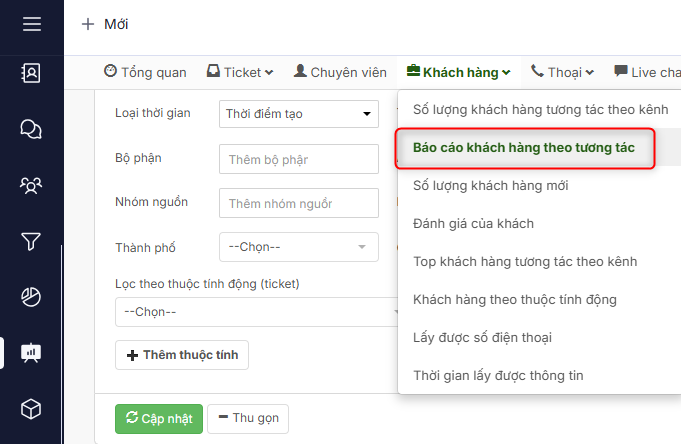Open the pie chart sidebar icon
This screenshot has height=444, width=681.
(31, 297)
